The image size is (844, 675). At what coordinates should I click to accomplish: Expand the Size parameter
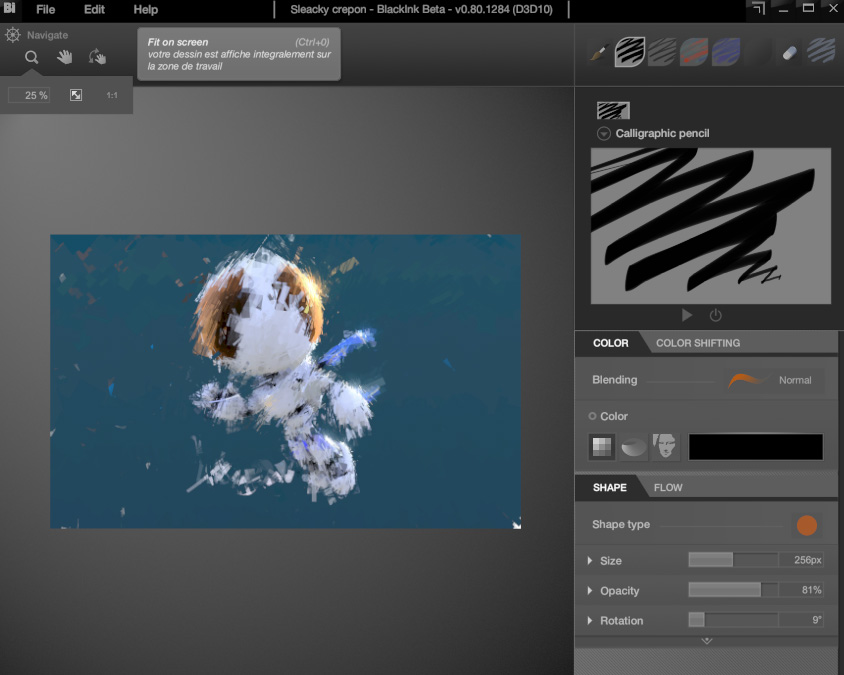click(590, 560)
